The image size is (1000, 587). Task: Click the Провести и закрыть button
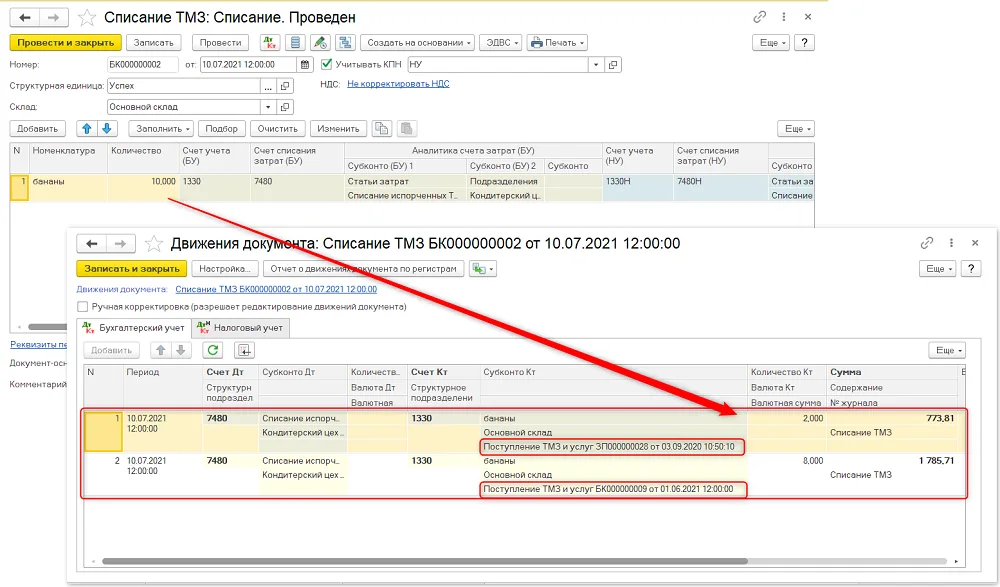[66, 43]
